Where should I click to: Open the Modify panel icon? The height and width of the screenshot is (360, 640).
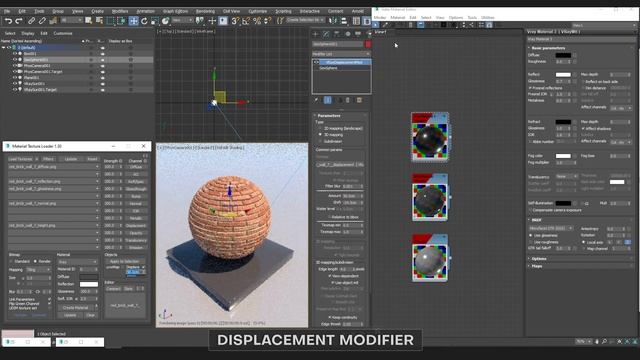pyautogui.click(x=326, y=34)
